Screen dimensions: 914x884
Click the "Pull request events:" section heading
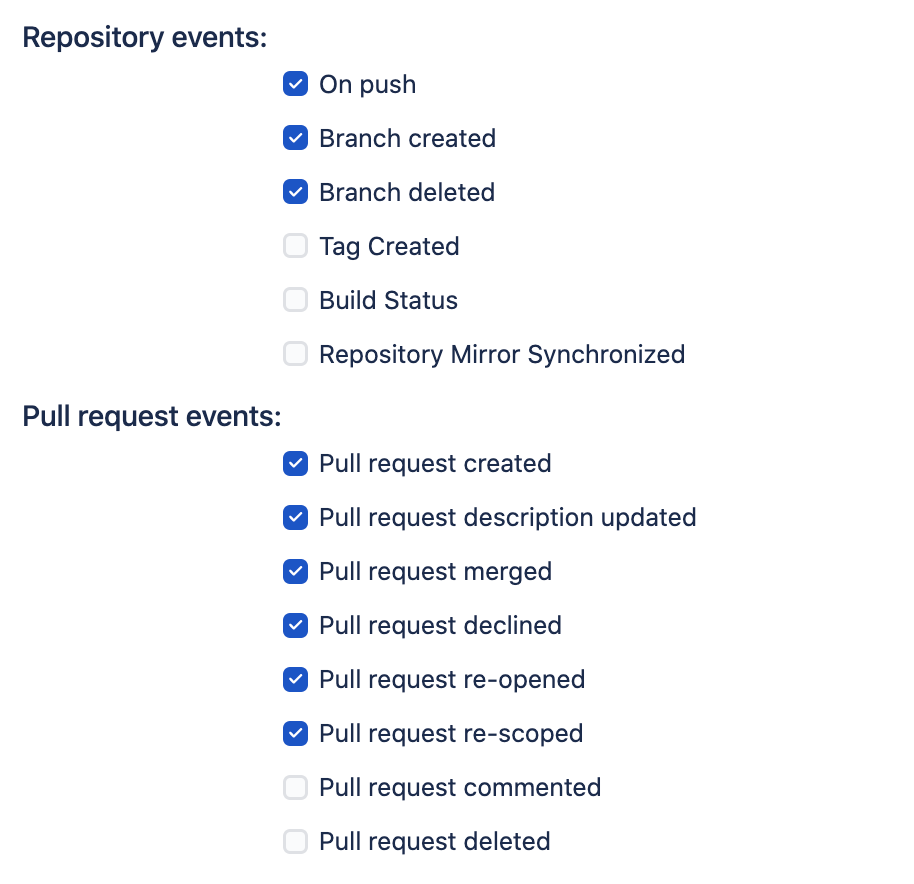152,416
